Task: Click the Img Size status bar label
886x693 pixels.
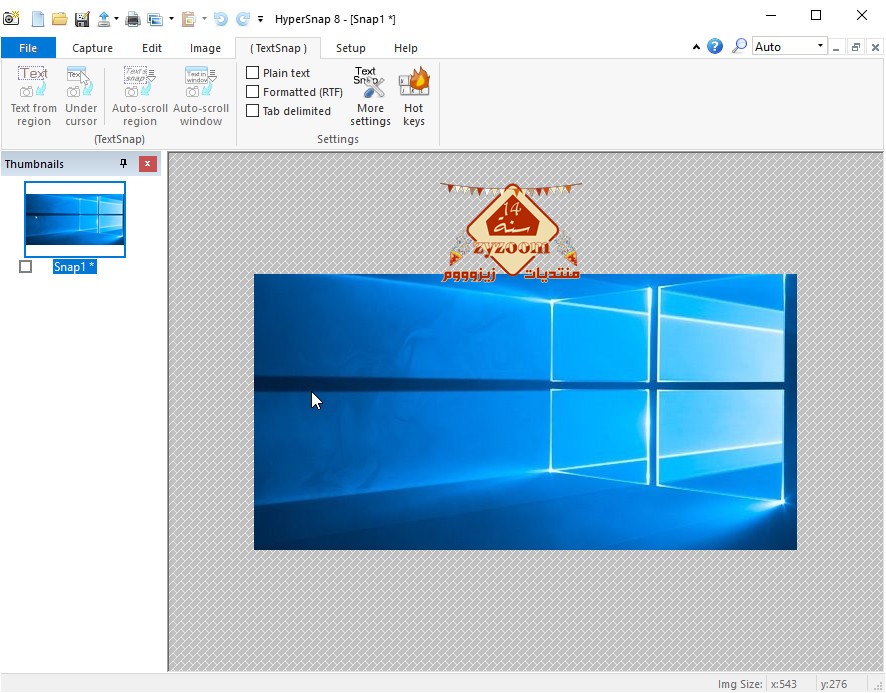Action: (740, 684)
